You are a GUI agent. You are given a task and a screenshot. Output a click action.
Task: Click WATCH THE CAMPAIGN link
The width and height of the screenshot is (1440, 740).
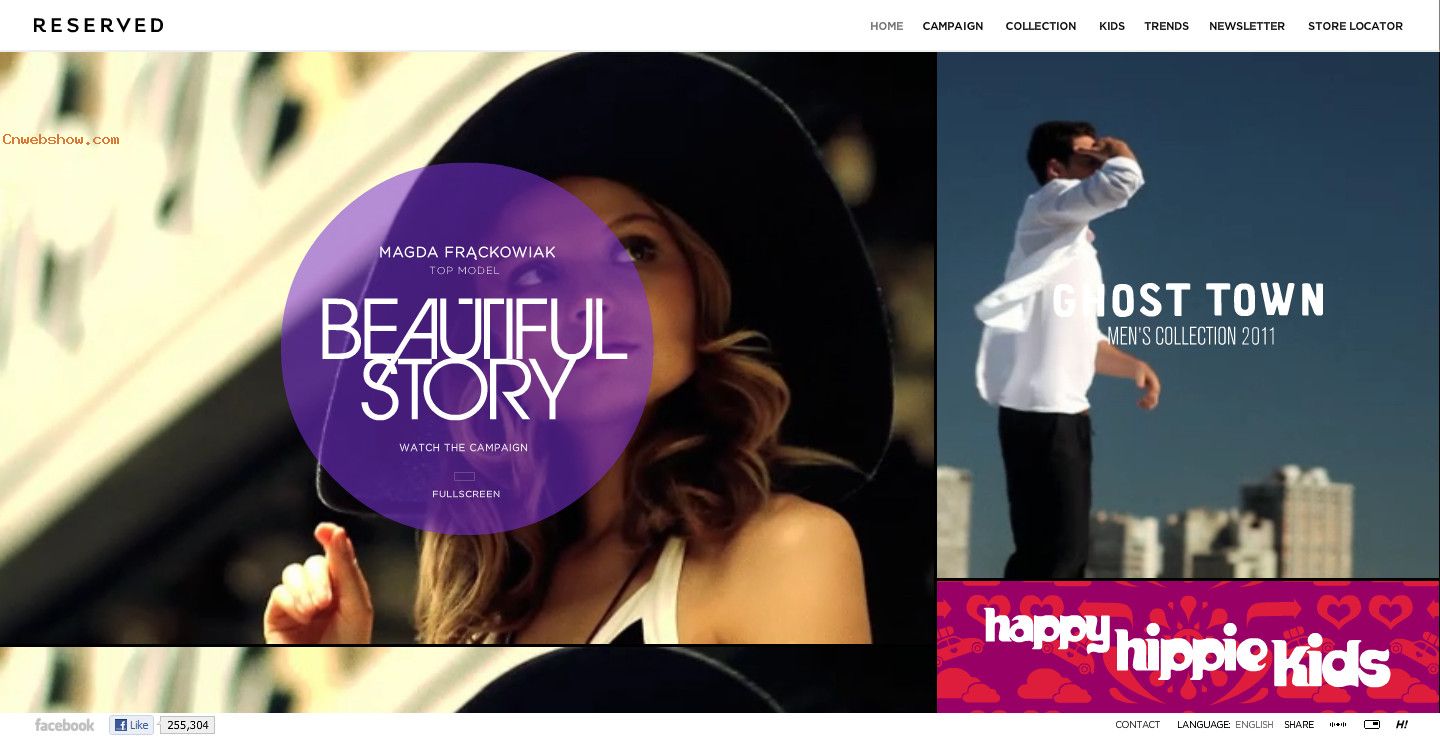point(464,448)
